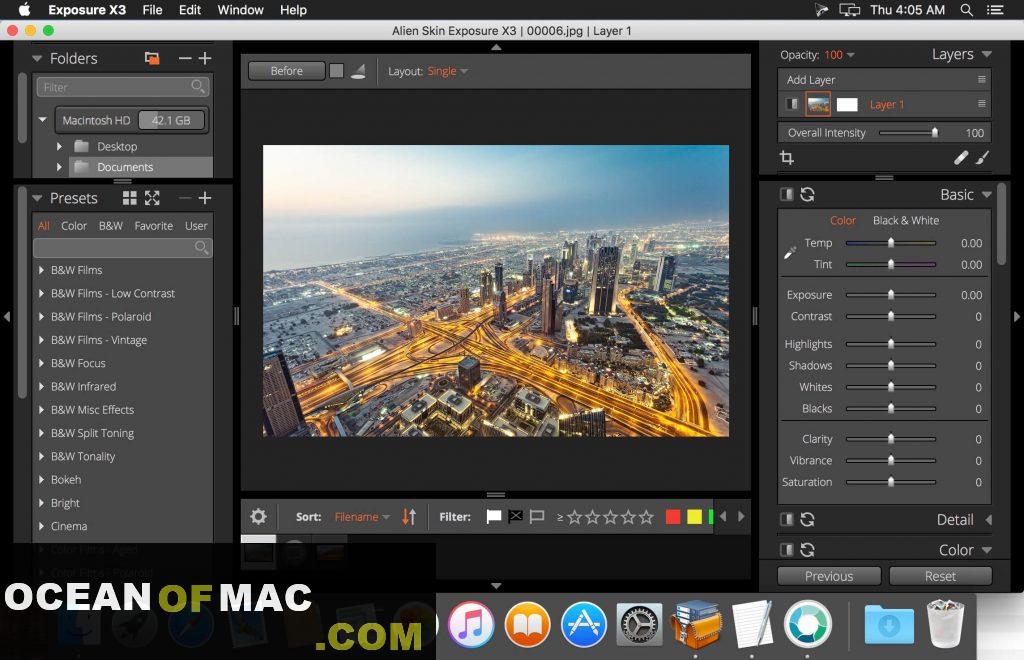Expand the Documents folder
1024x660 pixels.
[59, 167]
